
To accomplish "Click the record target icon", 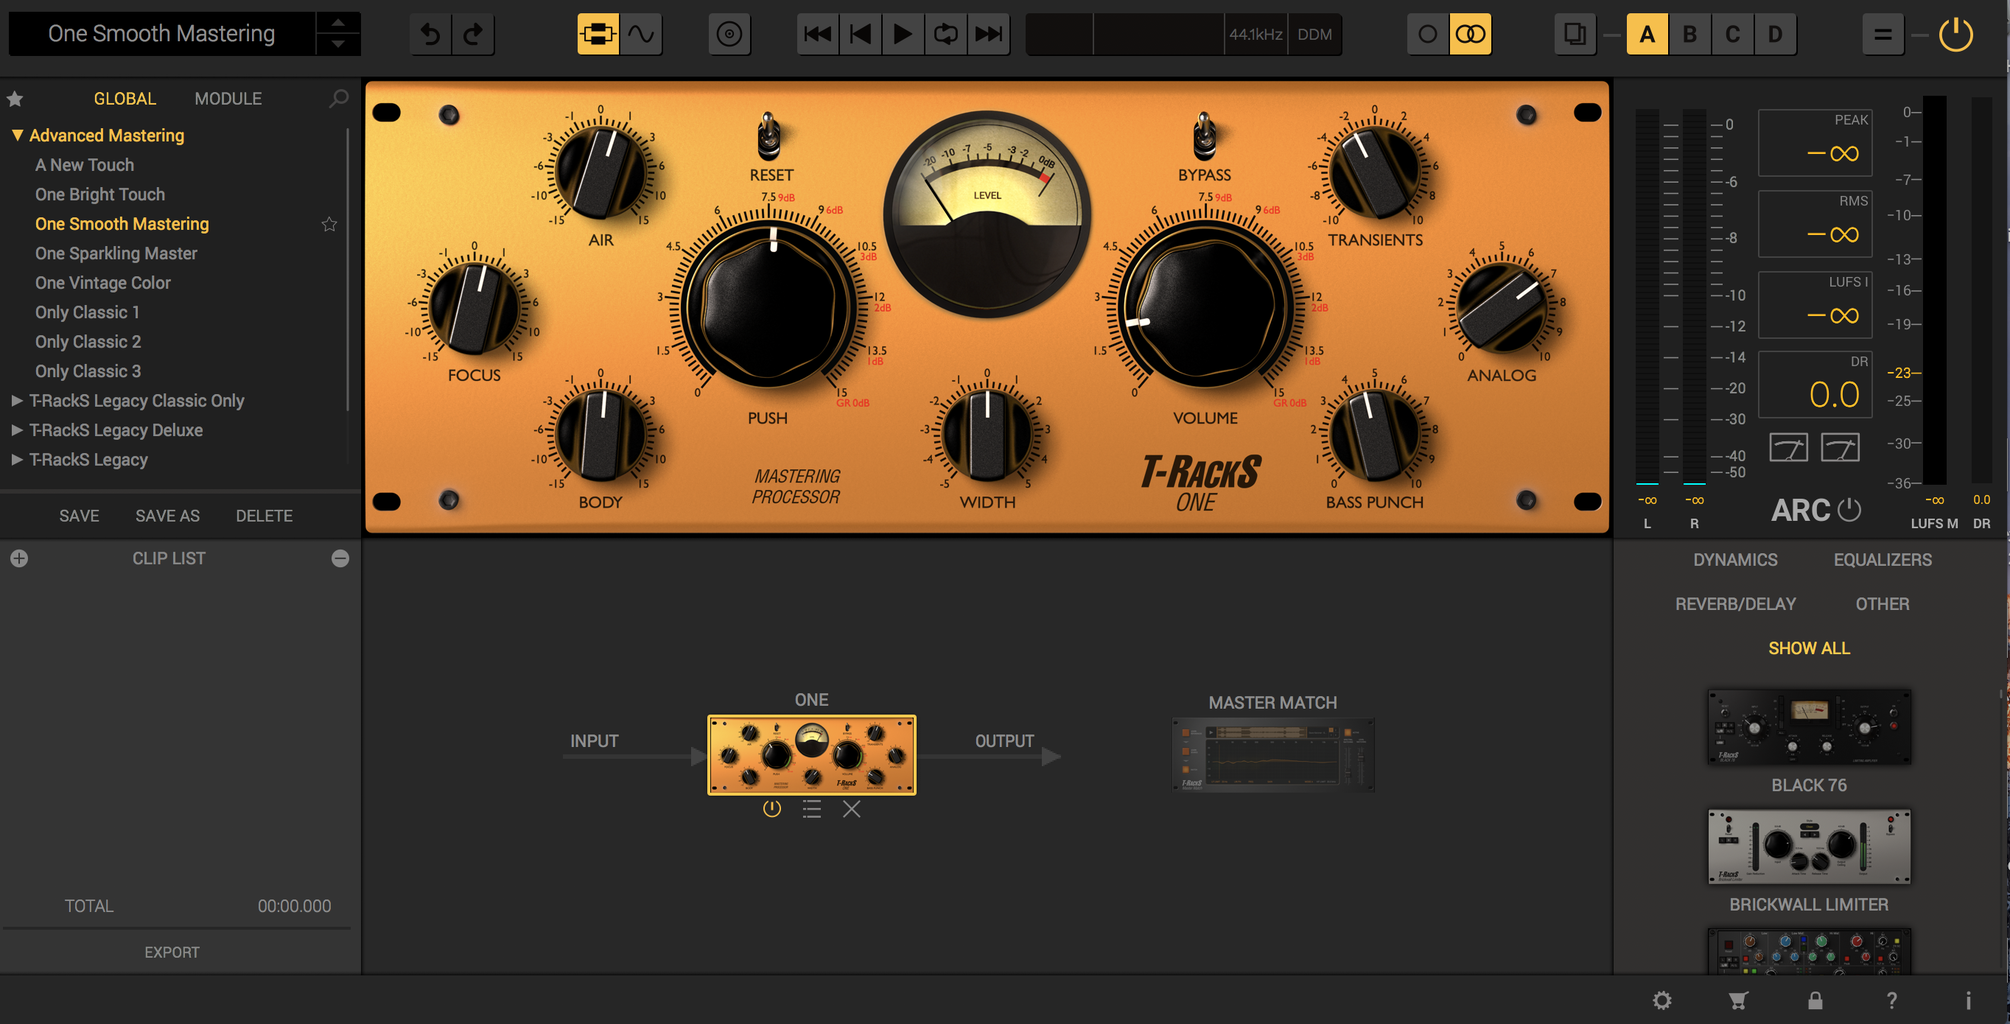I will [x=730, y=35].
